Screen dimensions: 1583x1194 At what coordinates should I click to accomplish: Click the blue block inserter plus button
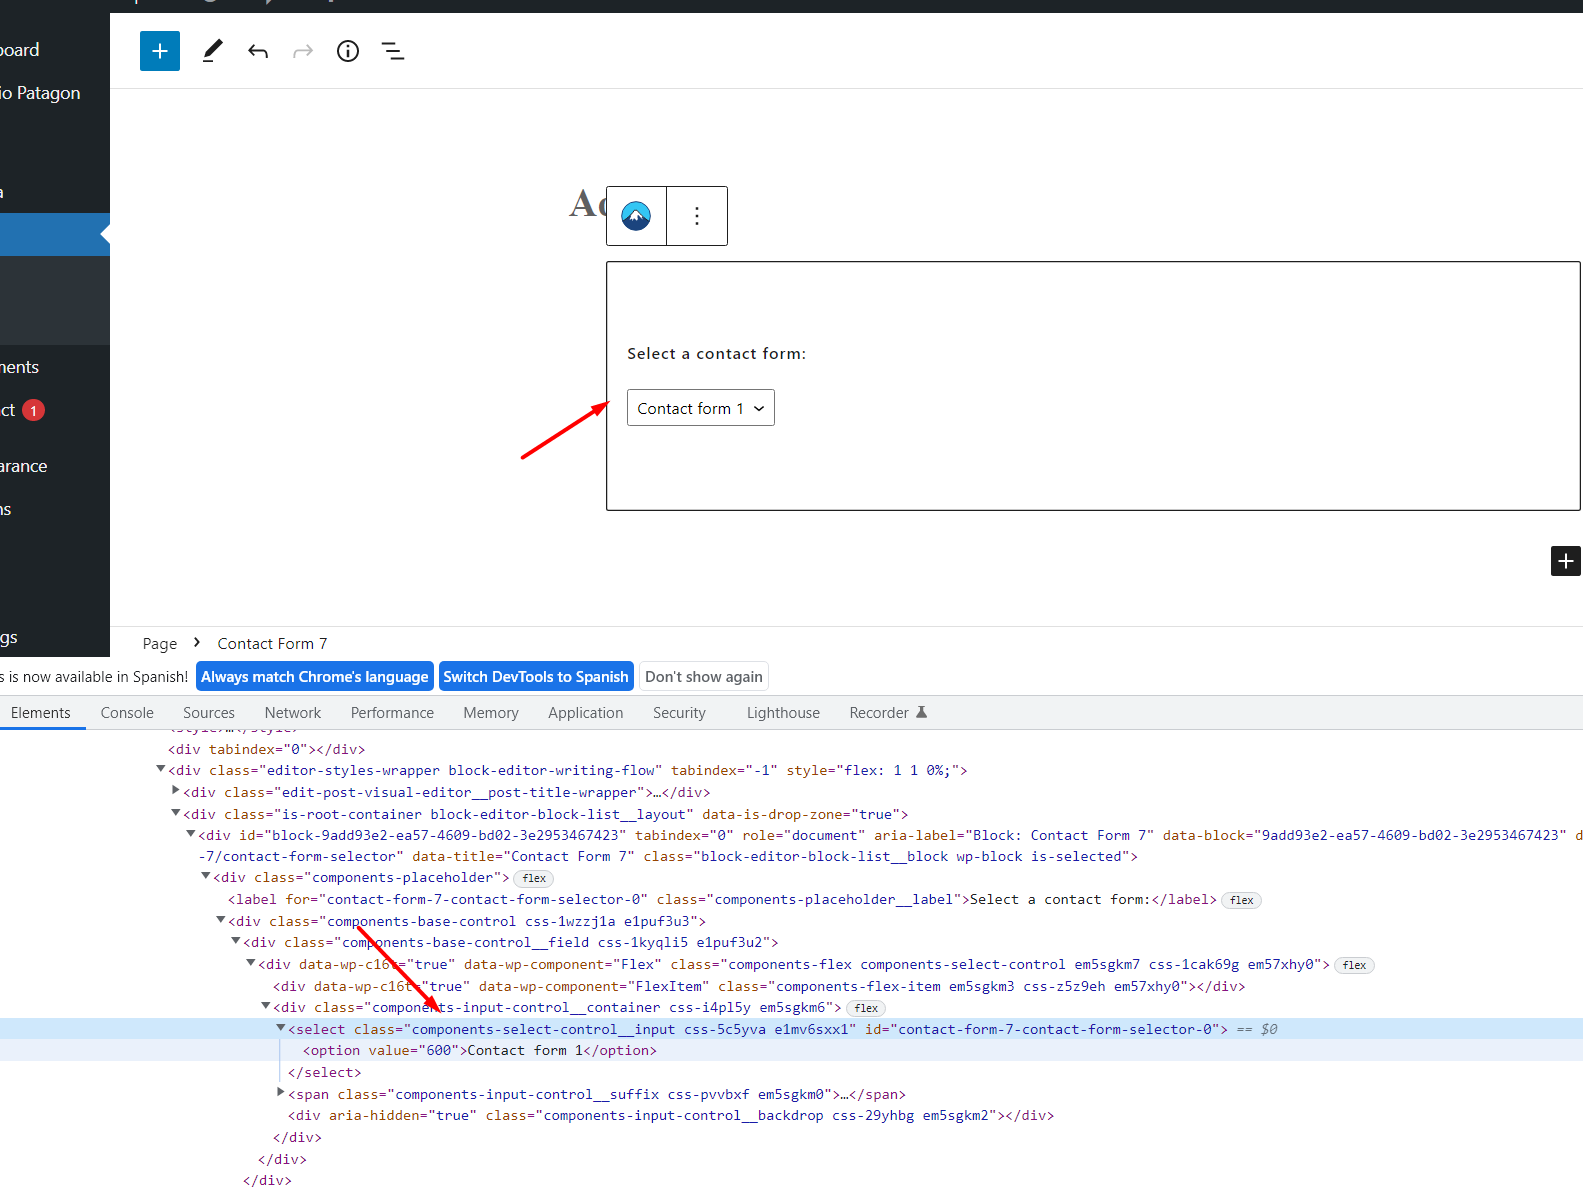coord(160,51)
